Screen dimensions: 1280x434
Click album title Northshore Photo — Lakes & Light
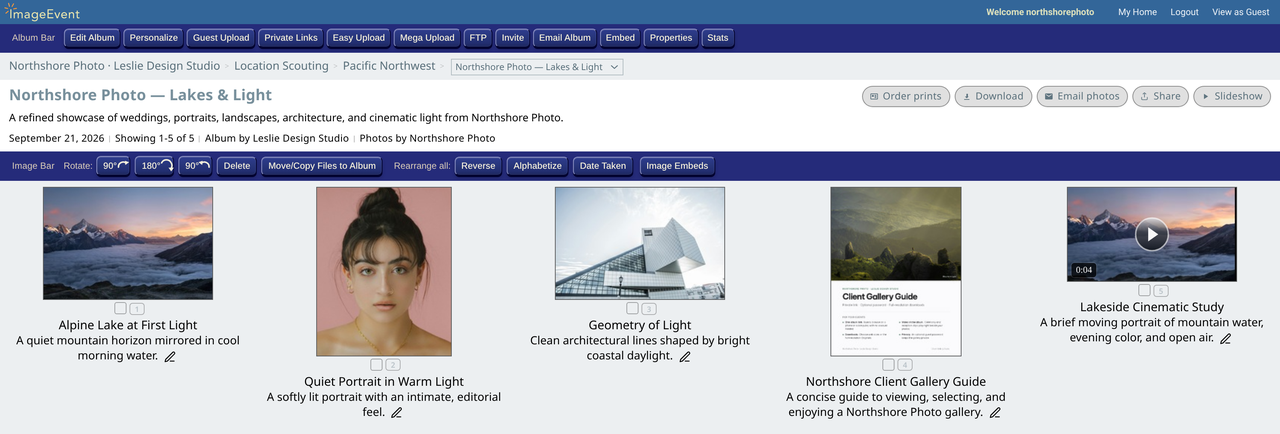(x=140, y=95)
